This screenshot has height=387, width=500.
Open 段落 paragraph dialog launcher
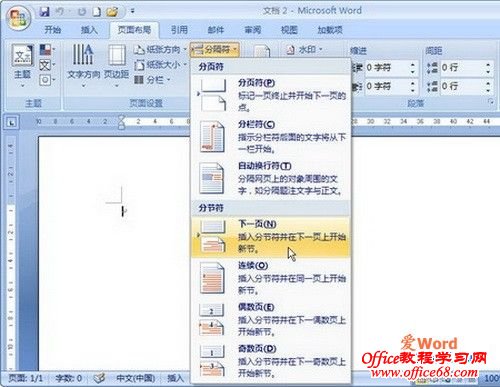click(x=491, y=102)
